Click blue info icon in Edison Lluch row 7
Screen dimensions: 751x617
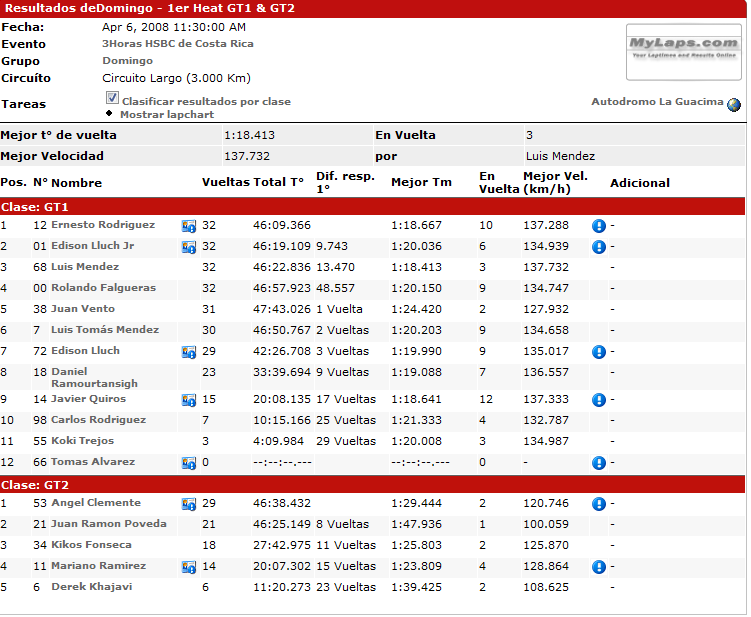coord(599,352)
